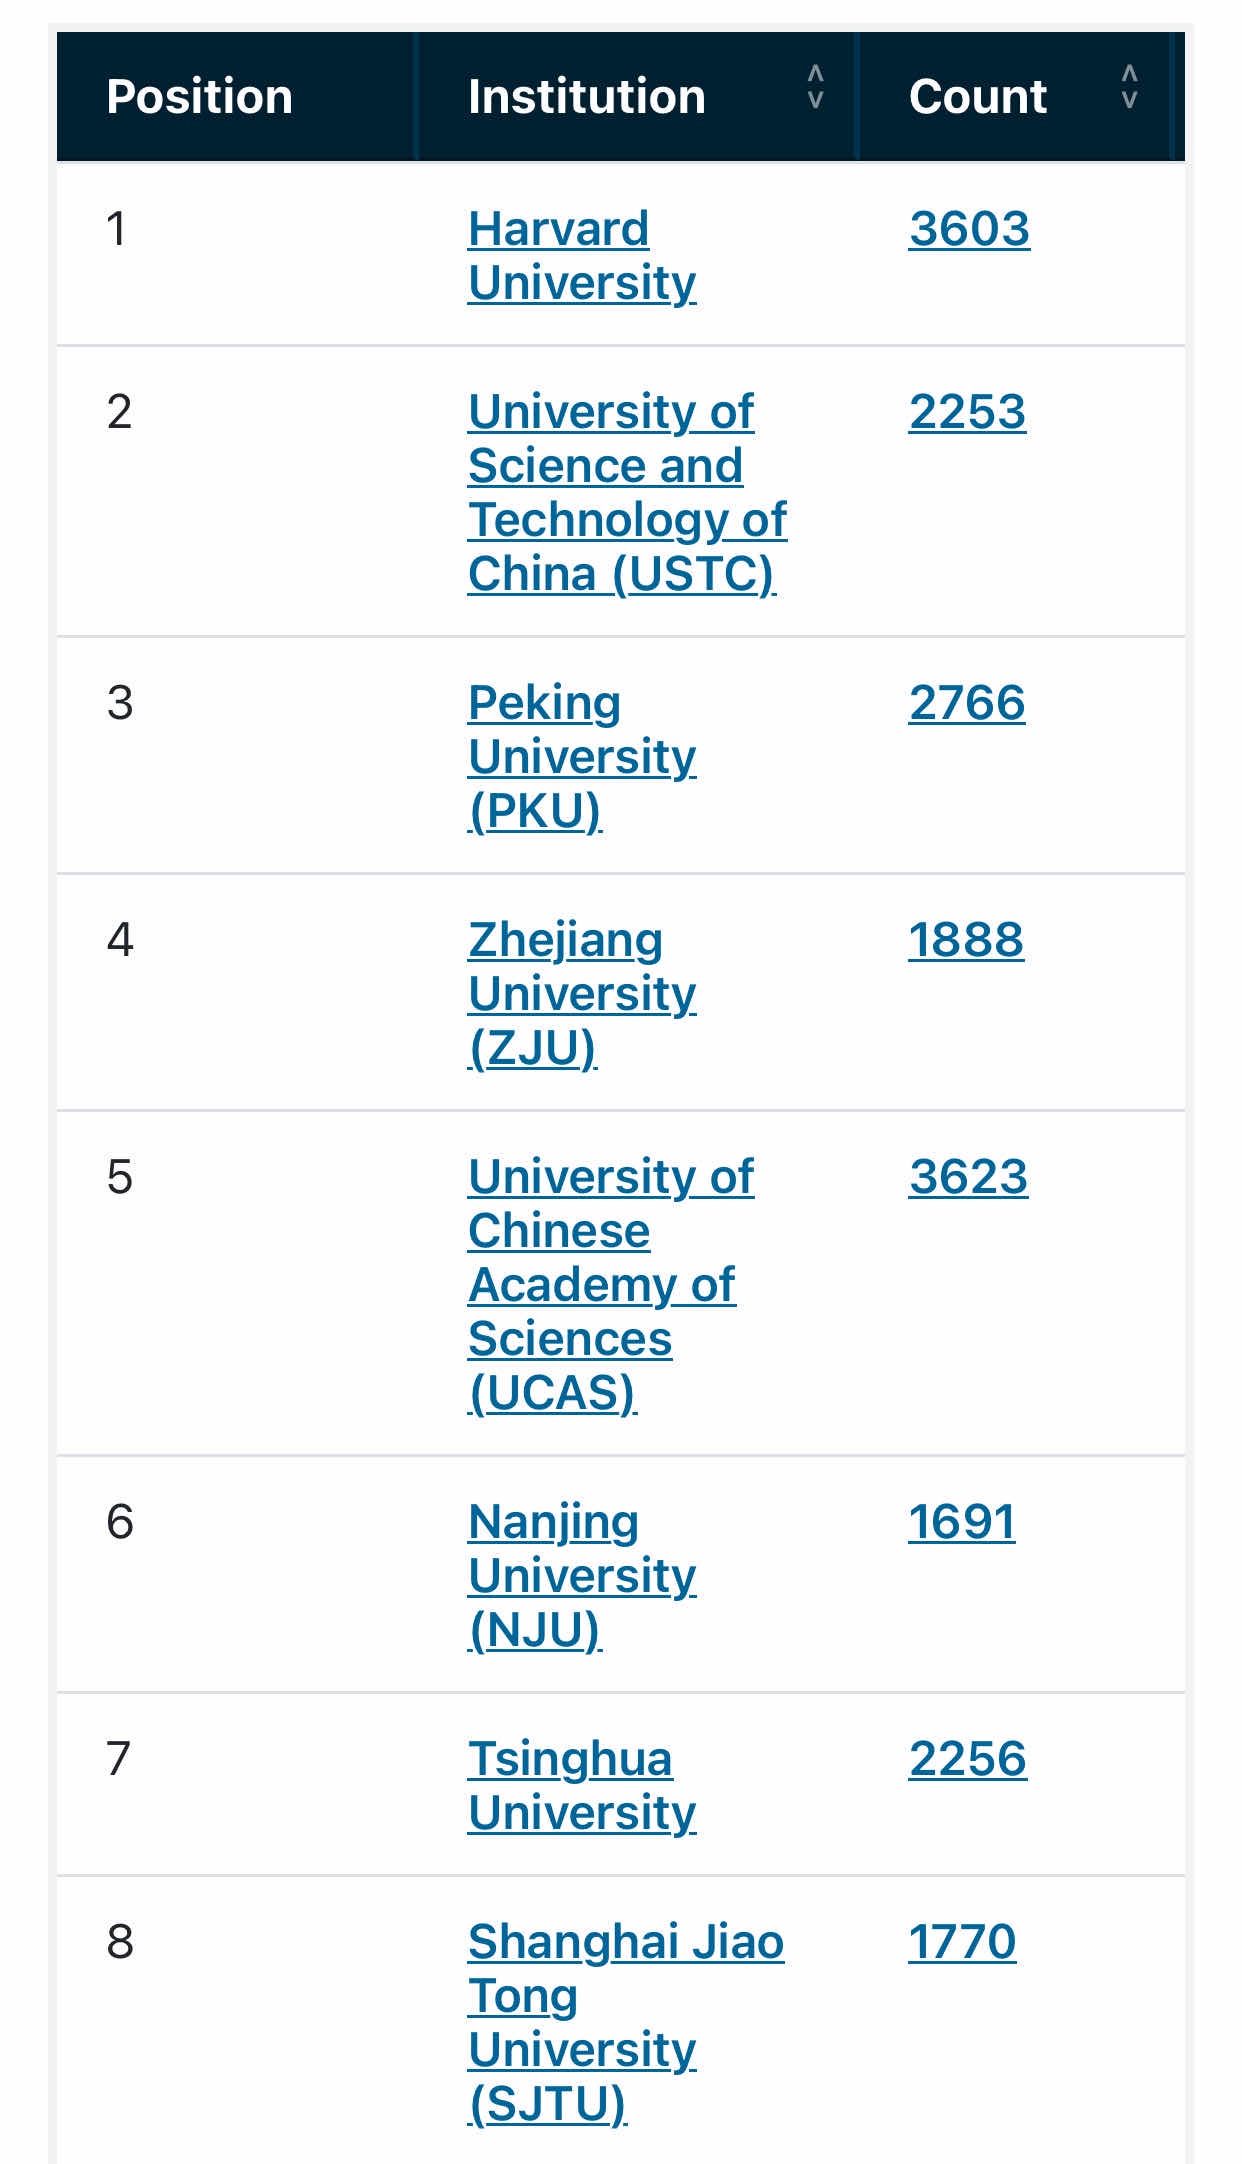This screenshot has width=1242, height=2164.
Task: Click count 2256 for Tsinghua University
Action: pyautogui.click(x=967, y=1759)
